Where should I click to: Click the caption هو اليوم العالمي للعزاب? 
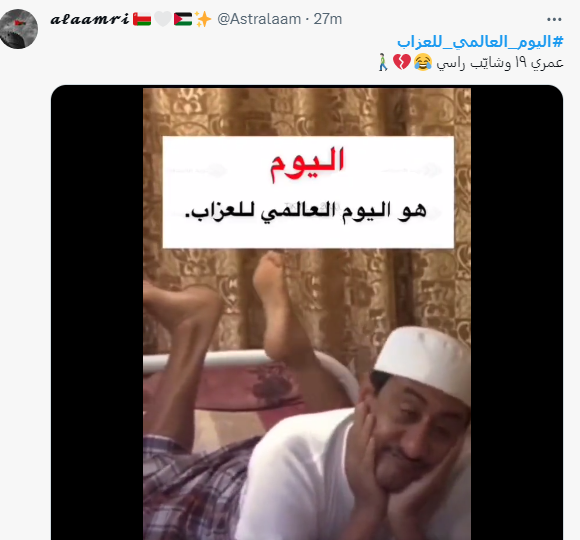pos(305,212)
